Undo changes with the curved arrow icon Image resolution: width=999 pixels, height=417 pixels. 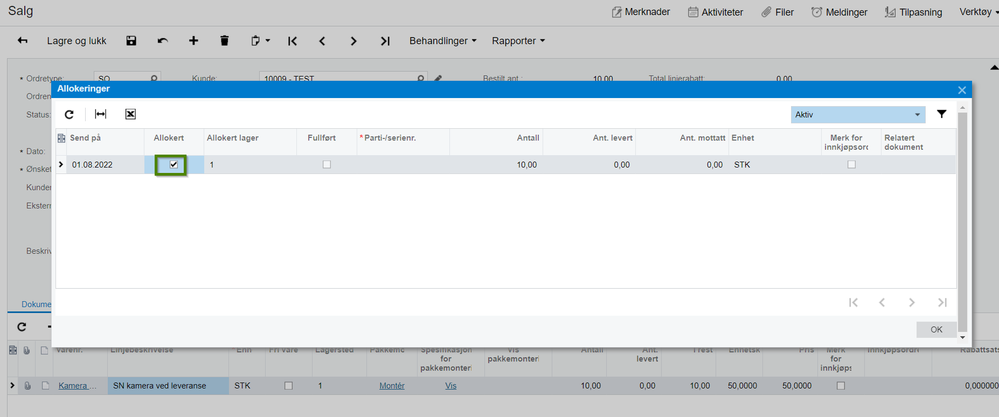point(163,41)
